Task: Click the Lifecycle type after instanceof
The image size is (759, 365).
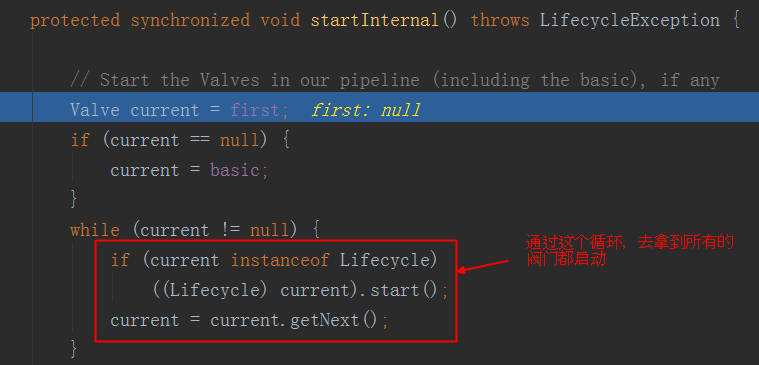Action: [x=380, y=260]
